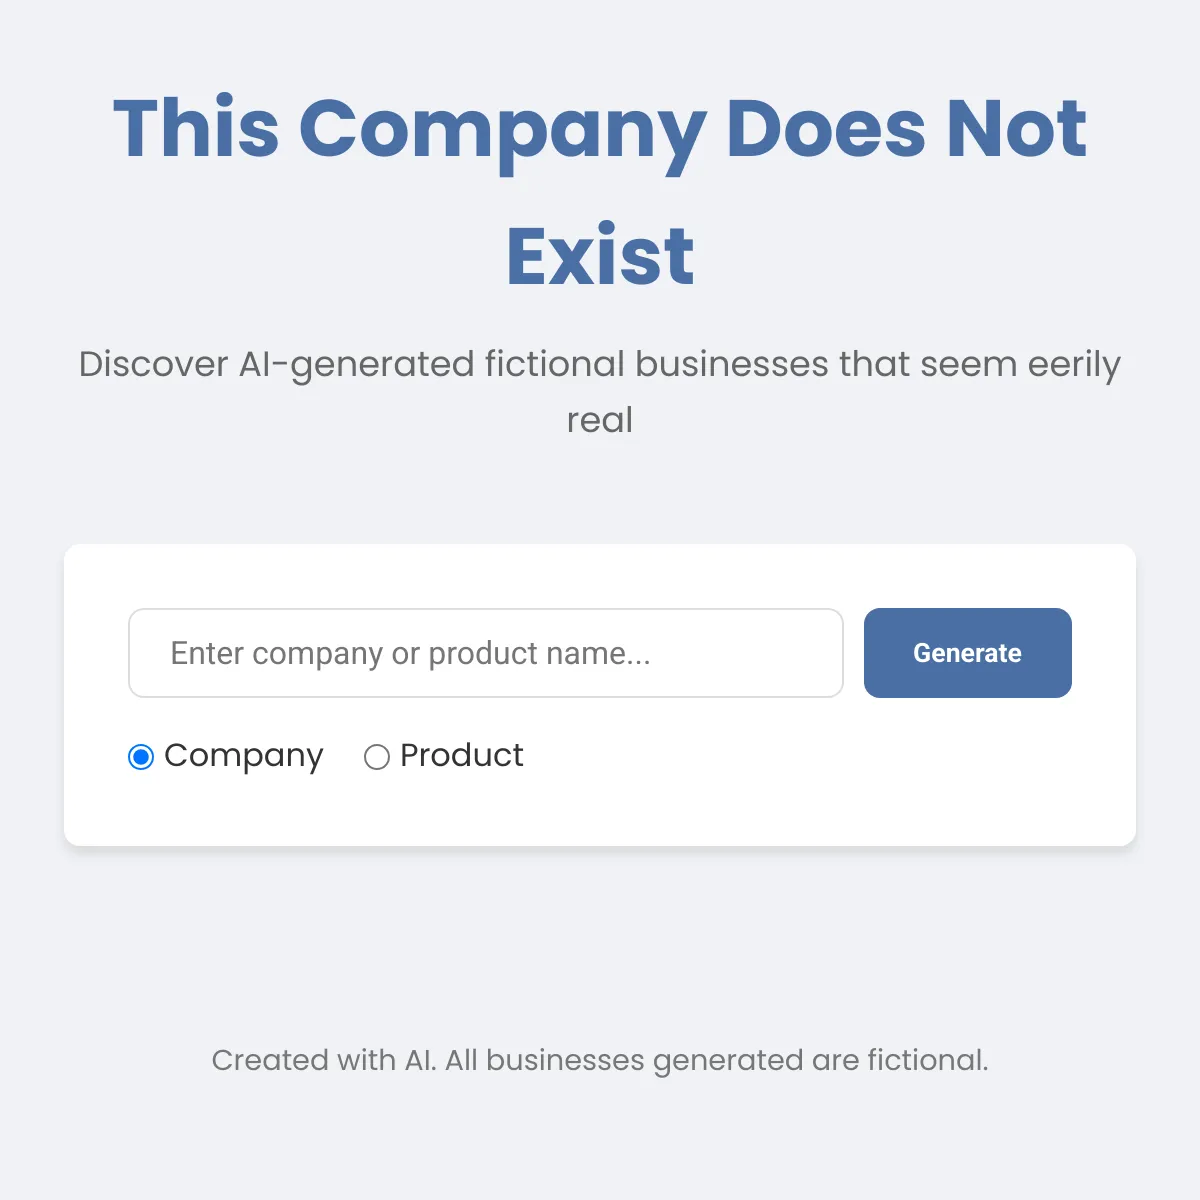Click the 'This Company Does Not Exist' heading
This screenshot has width=1200, height=1200.
click(x=600, y=192)
